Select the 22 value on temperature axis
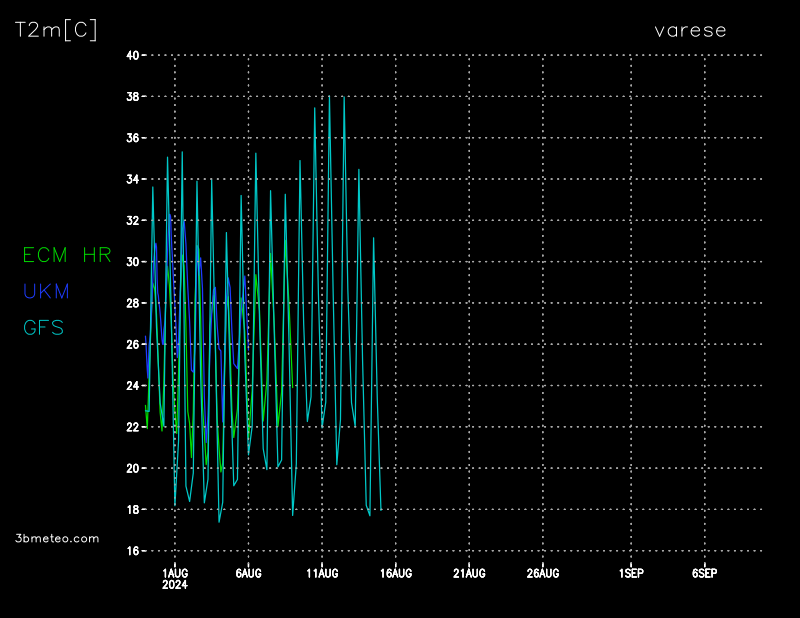800x618 pixels. (x=131, y=427)
